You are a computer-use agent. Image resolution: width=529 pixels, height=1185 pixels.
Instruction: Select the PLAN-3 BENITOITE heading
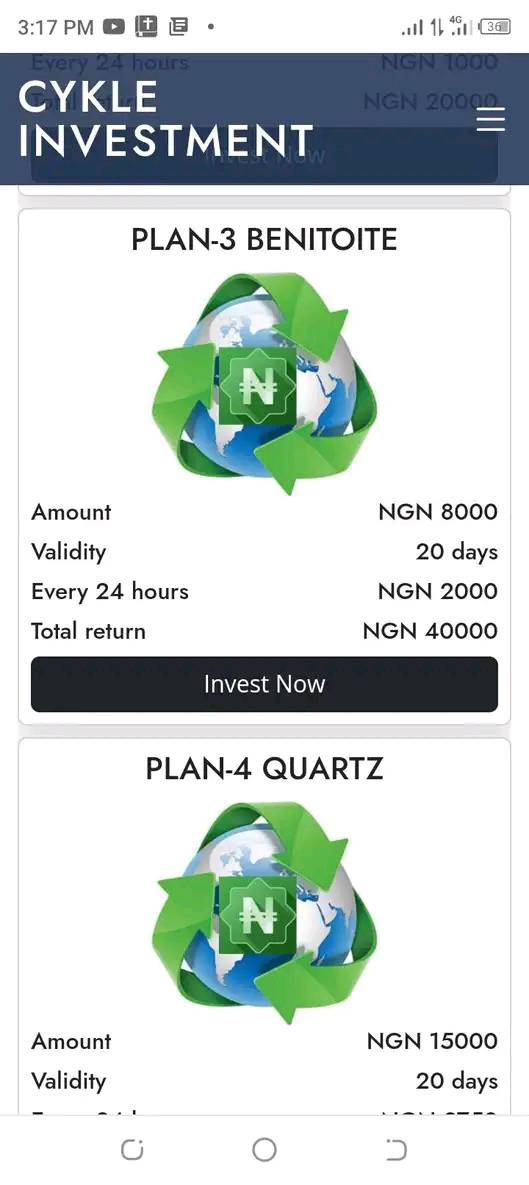click(264, 240)
